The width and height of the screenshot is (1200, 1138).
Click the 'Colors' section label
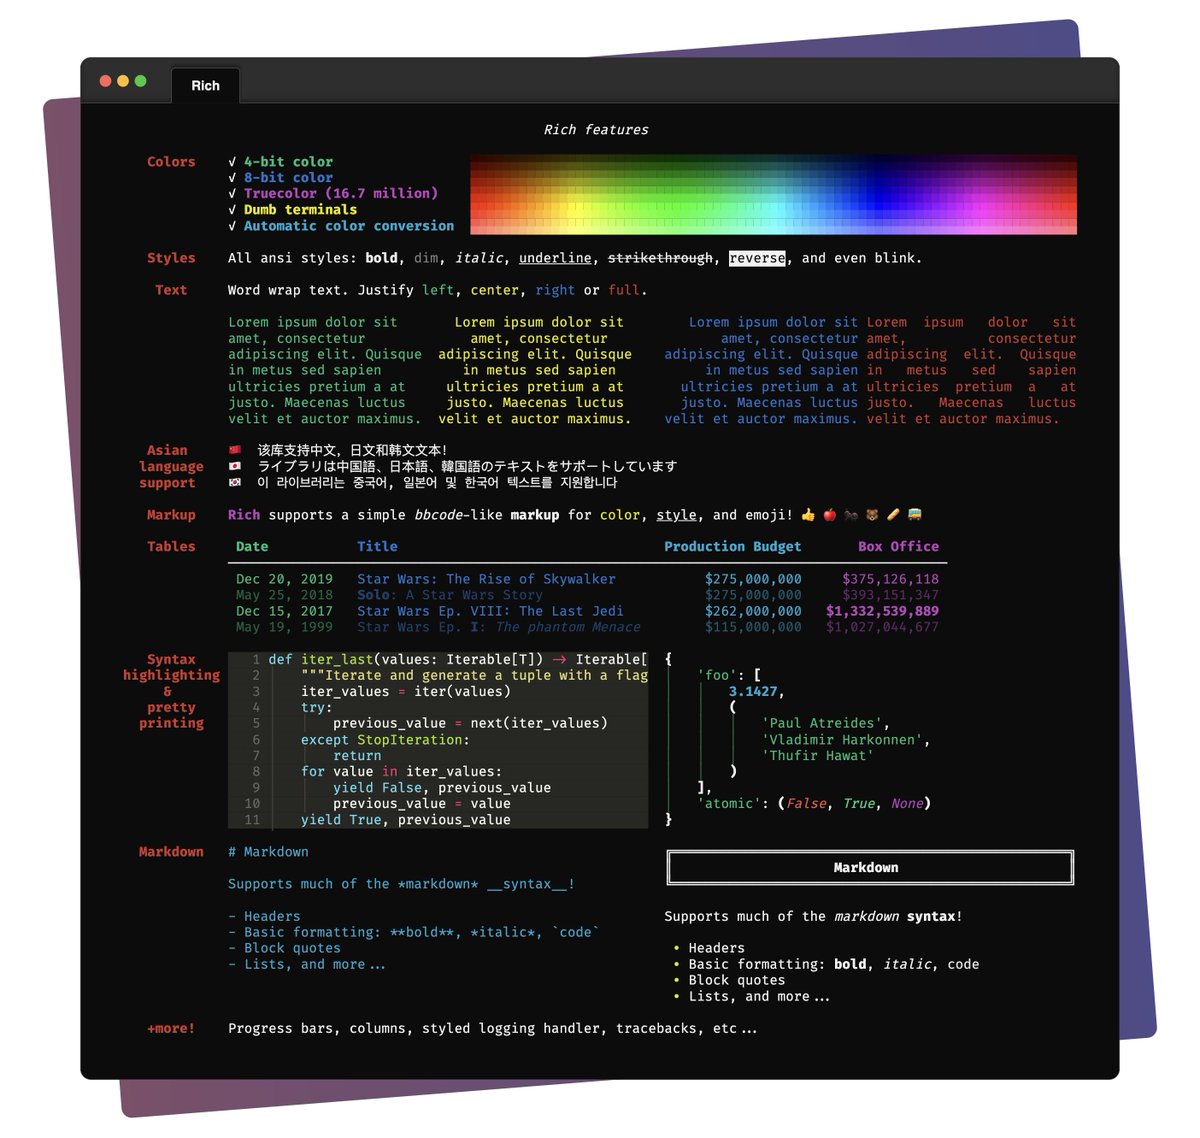click(x=171, y=162)
